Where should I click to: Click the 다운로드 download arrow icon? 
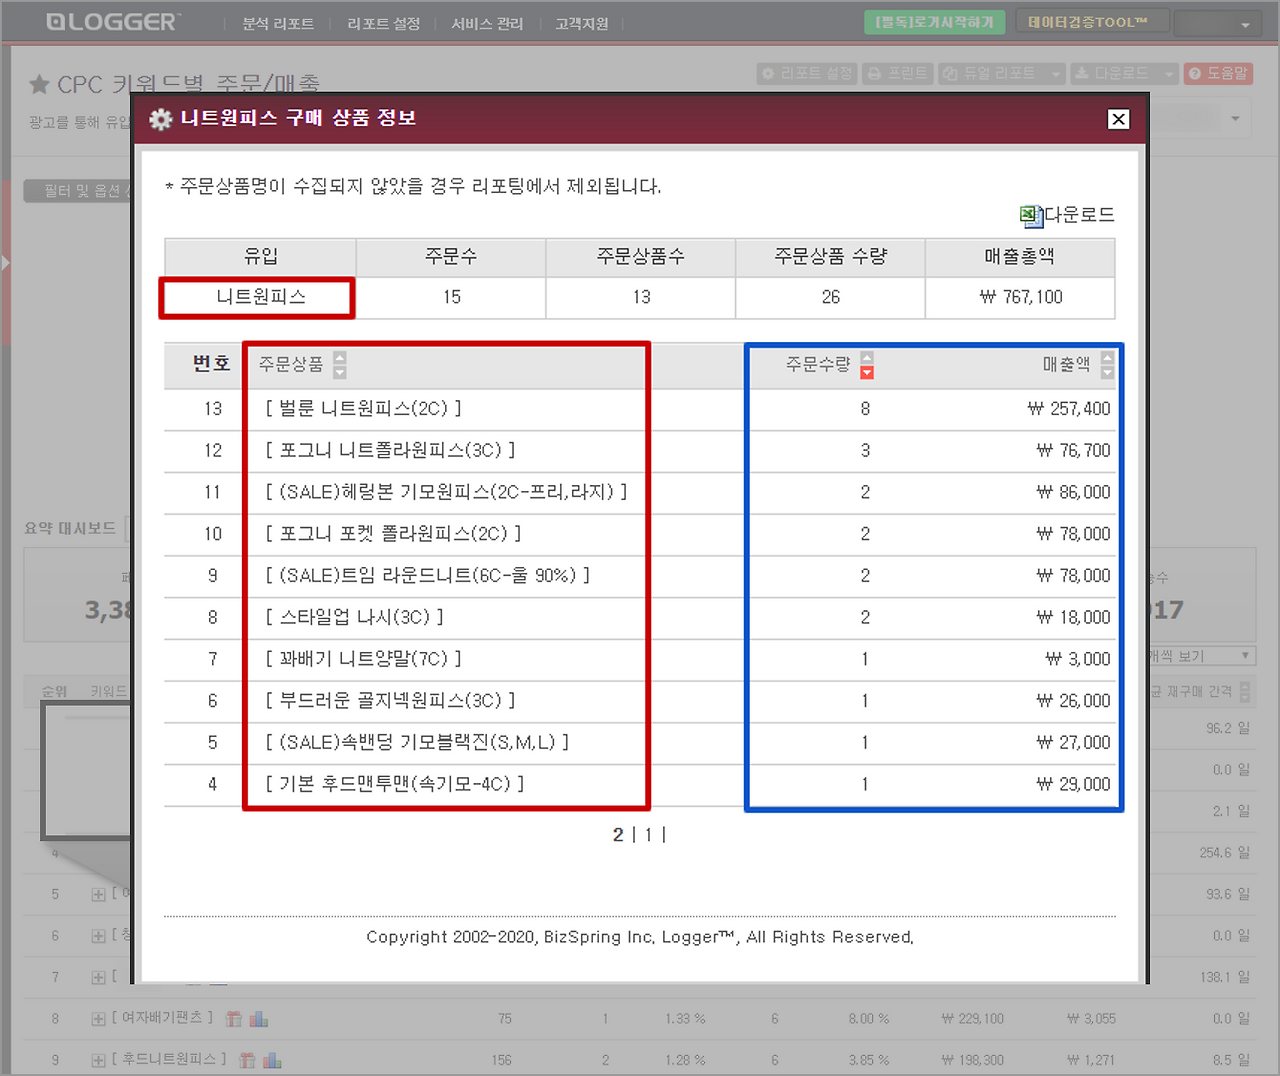pos(1084,73)
